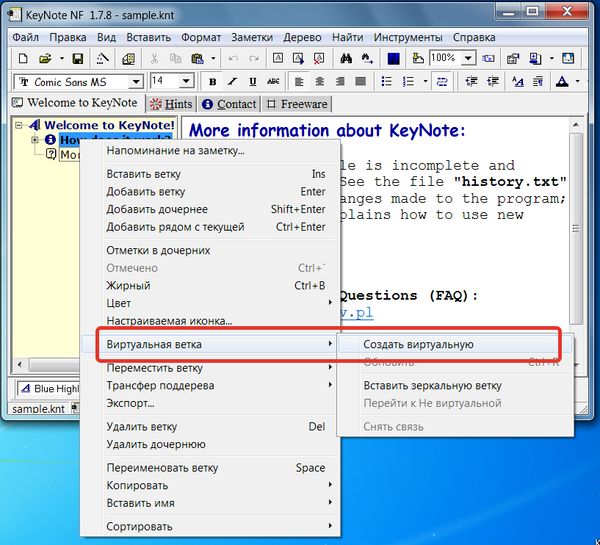Select Welcome to KeyNote! root tree node
600x545 pixels.
click(110, 126)
